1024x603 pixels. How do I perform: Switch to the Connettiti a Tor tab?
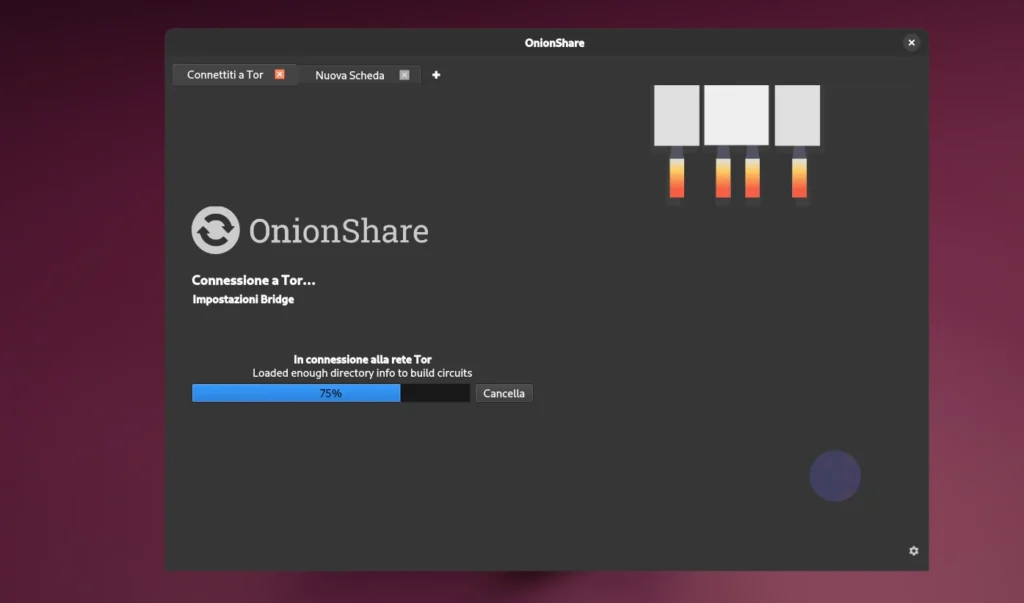tap(225, 74)
